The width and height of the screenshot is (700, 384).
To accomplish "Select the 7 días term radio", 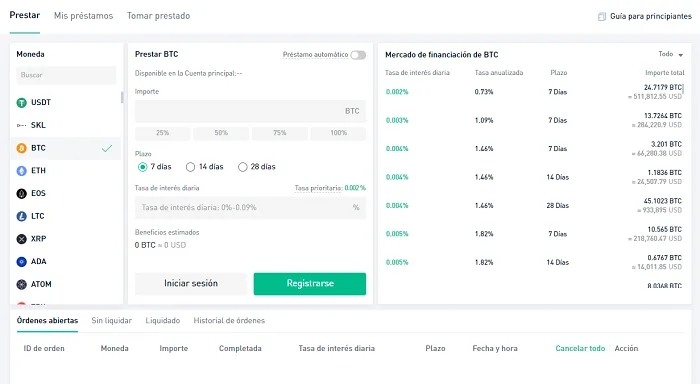I will coord(142,167).
